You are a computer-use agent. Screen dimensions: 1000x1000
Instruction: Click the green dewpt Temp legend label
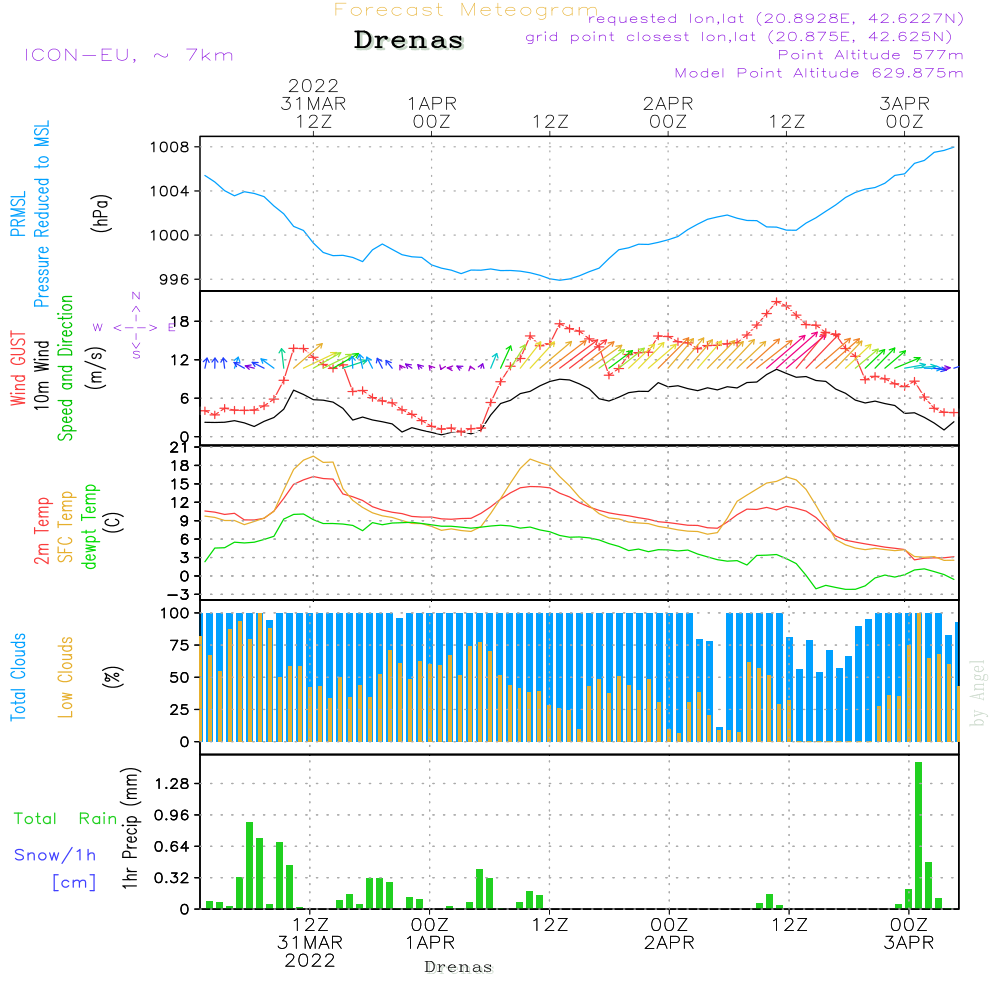point(91,527)
